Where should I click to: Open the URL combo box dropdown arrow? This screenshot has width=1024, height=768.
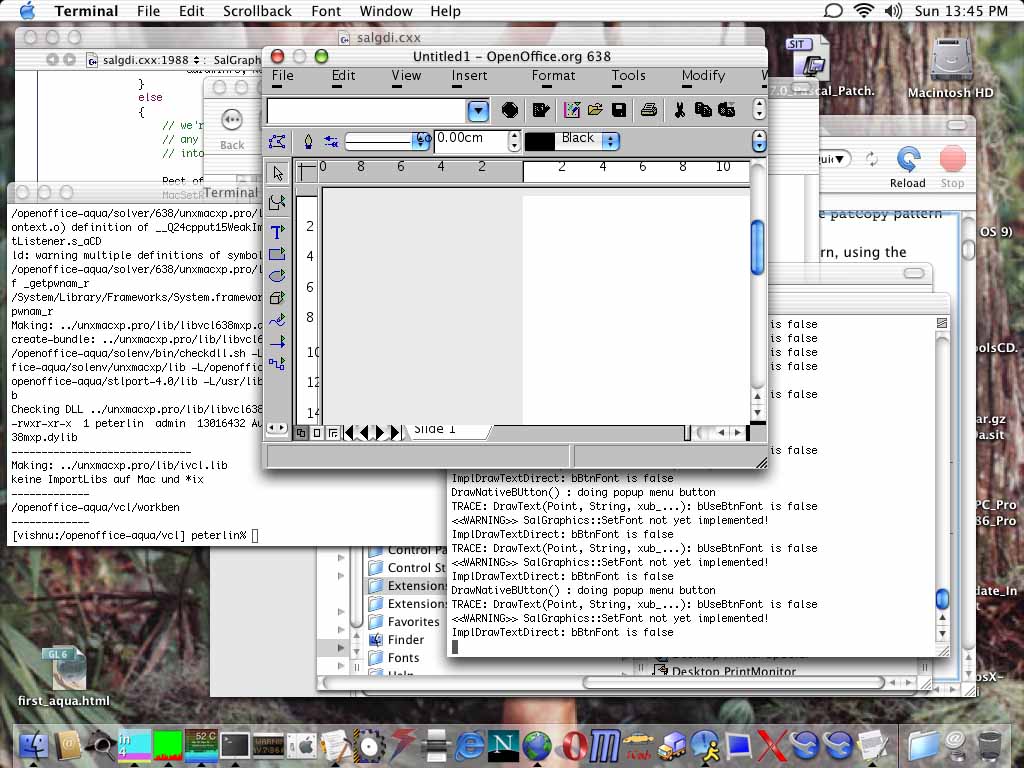[477, 111]
